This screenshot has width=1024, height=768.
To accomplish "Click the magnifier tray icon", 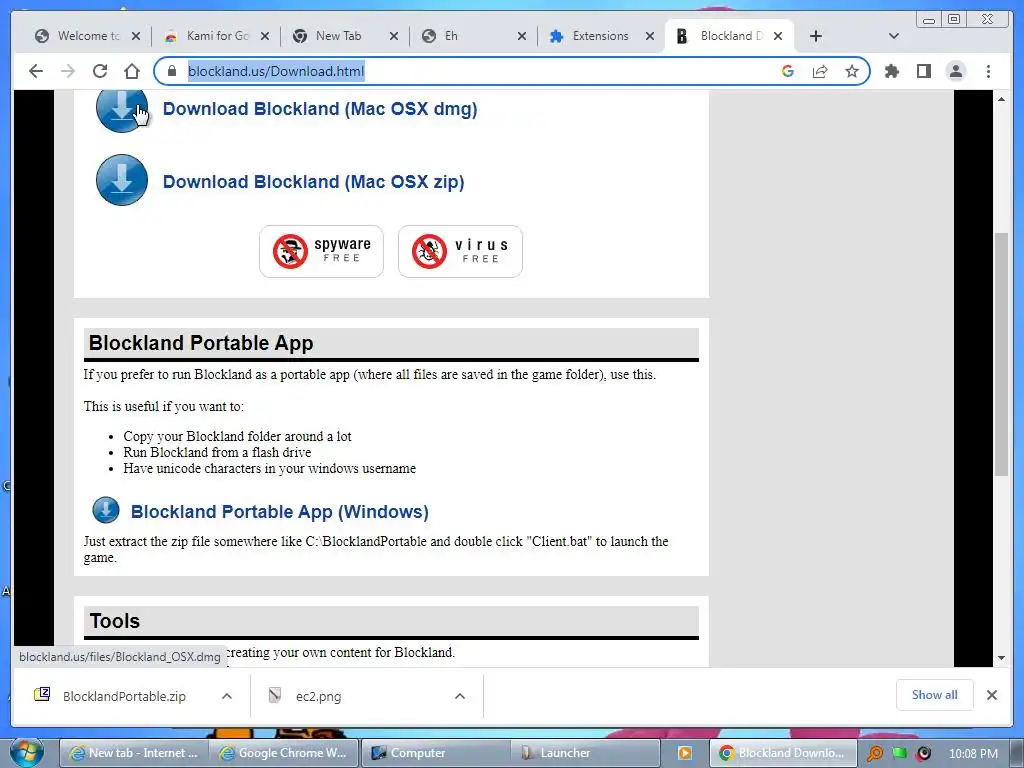I will coord(874,754).
